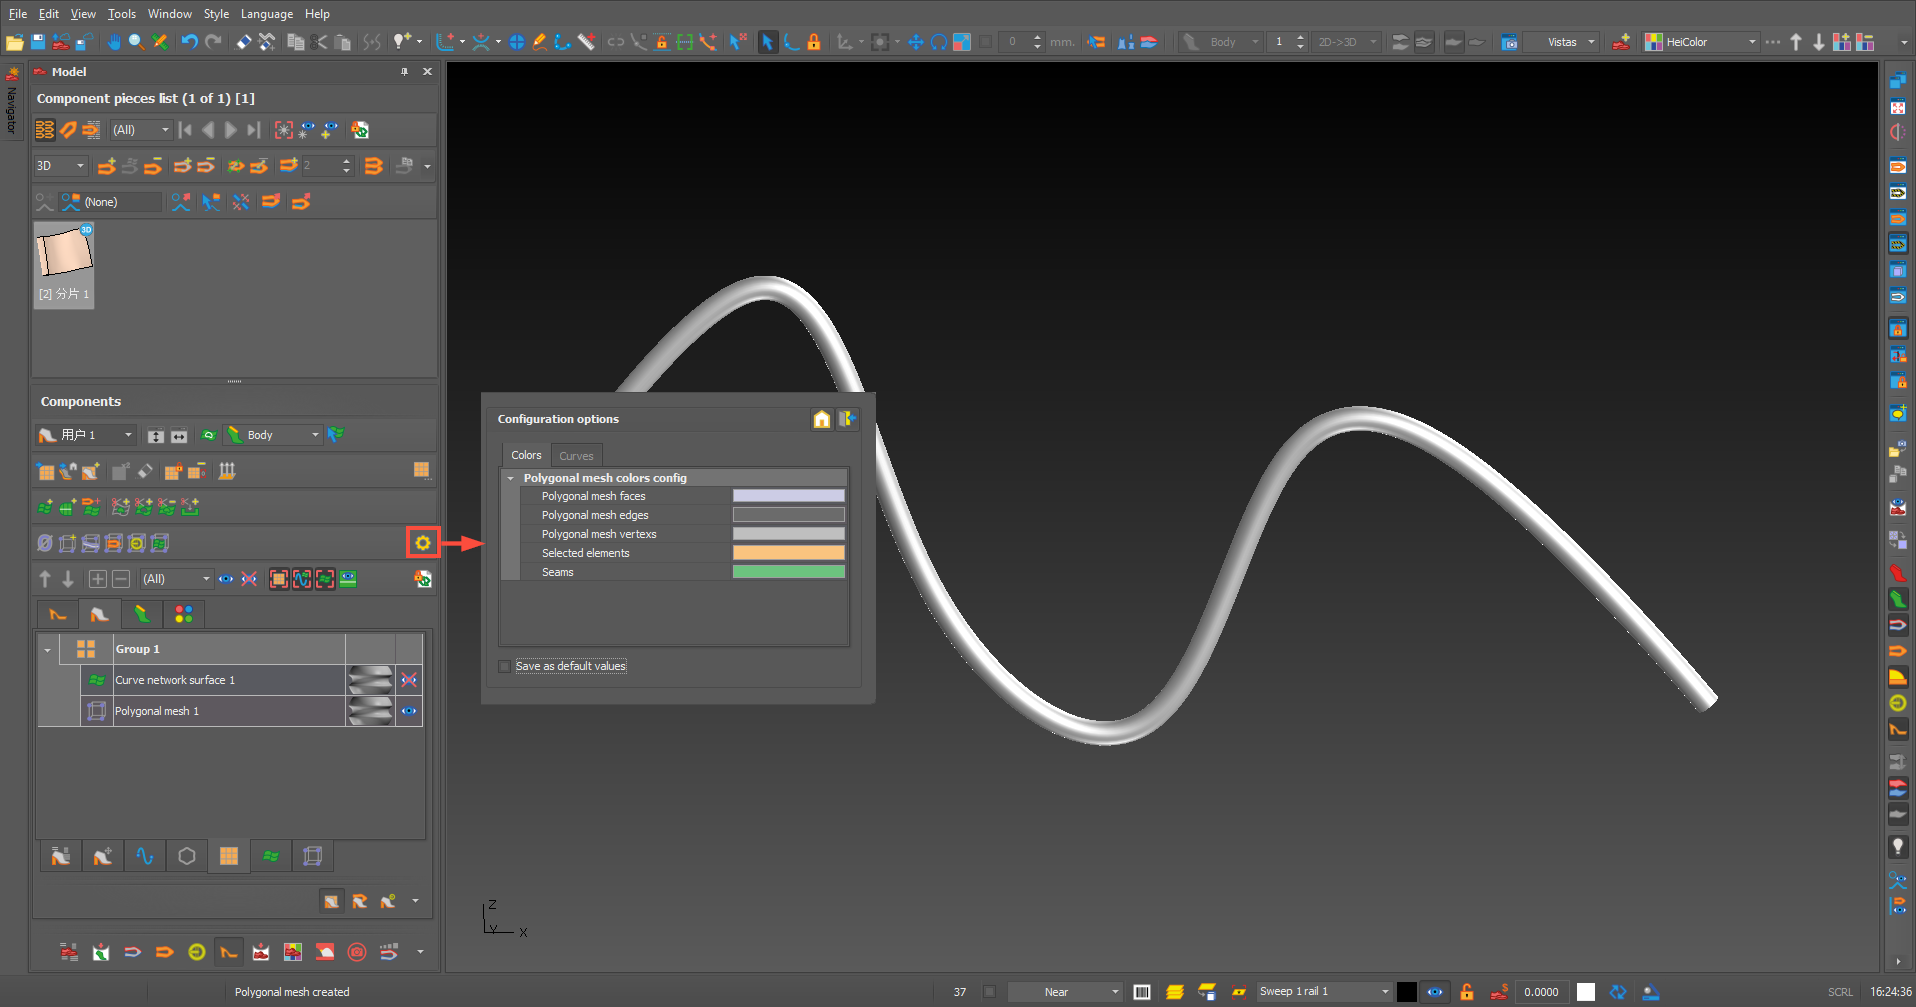The image size is (1916, 1007).
Task: Open the HeiColor dropdown
Action: 1751,42
